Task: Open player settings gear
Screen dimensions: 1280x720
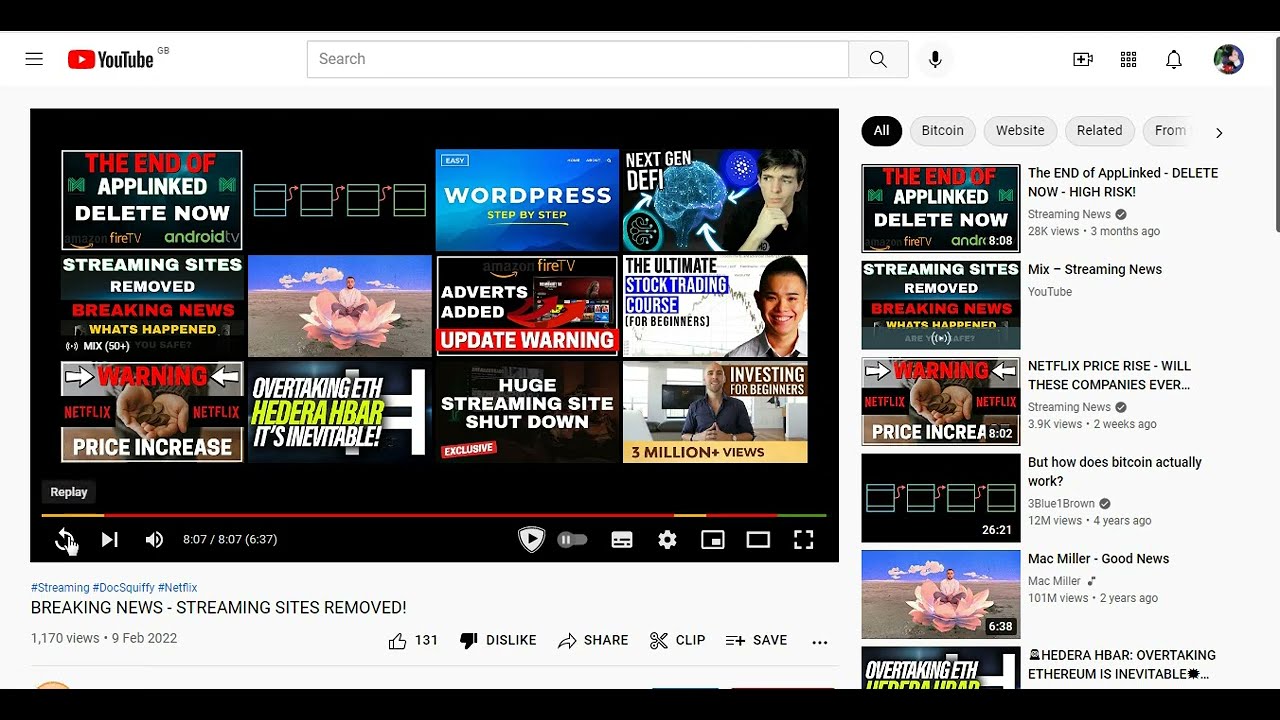Action: tap(667, 540)
